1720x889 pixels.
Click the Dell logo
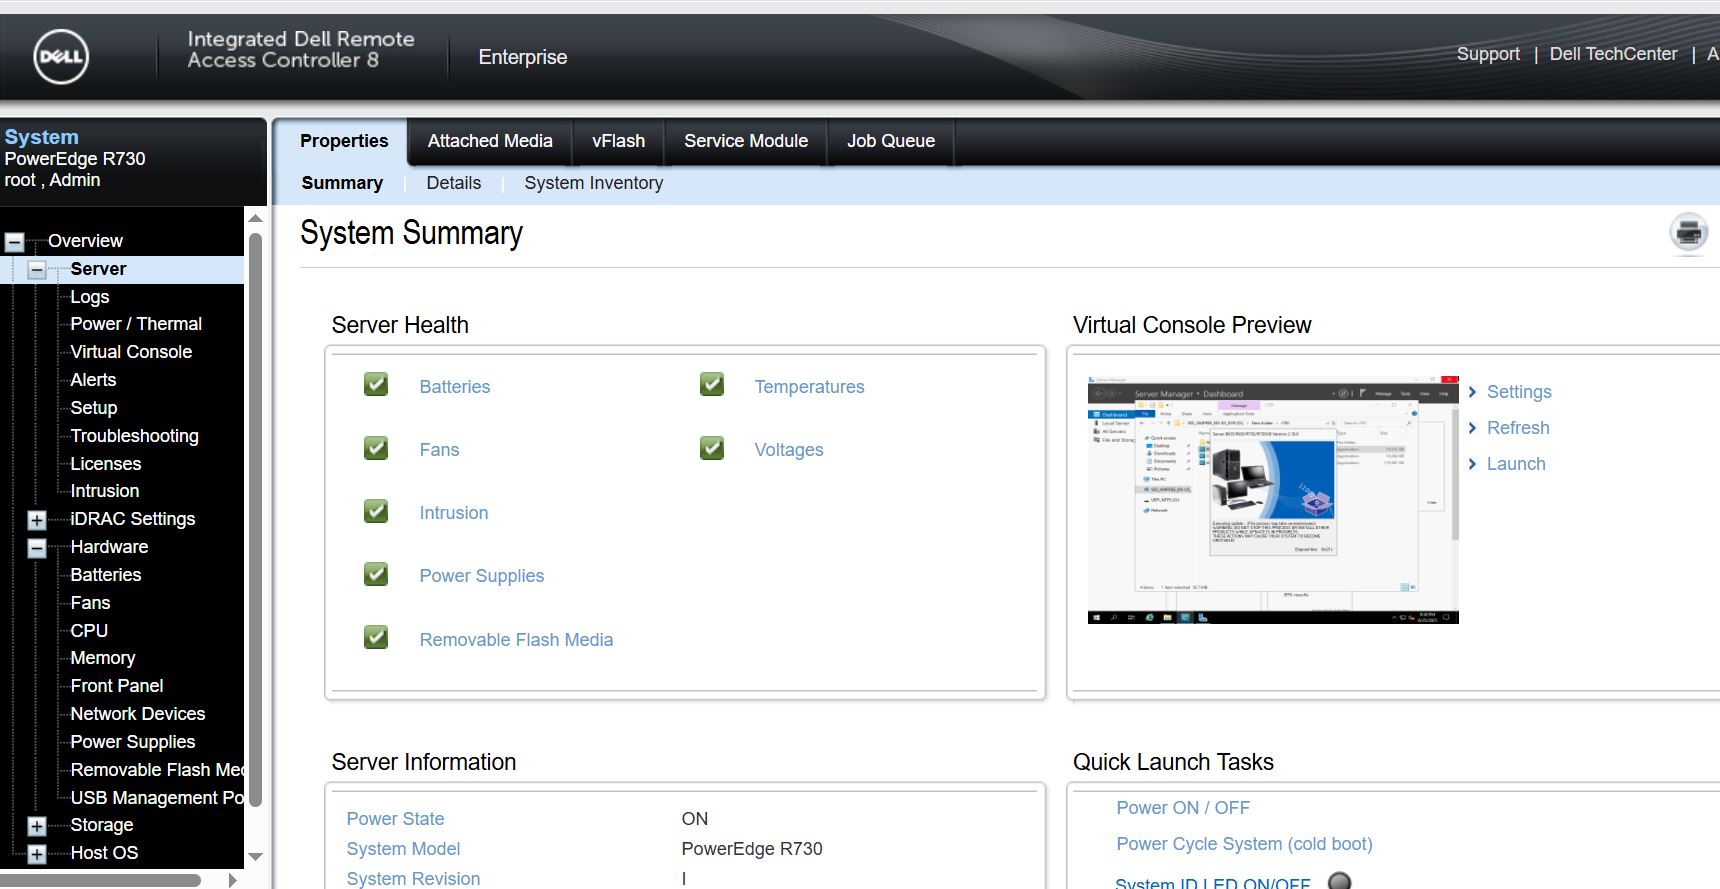pyautogui.click(x=61, y=57)
